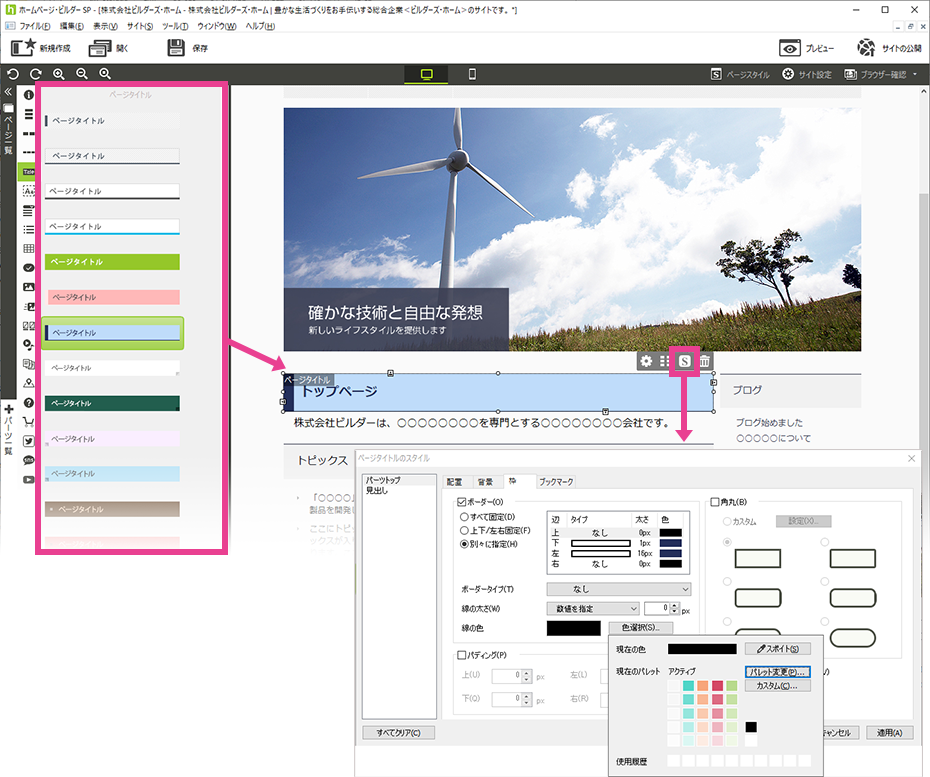Select 上下/左右固定(F) radio button
The width and height of the screenshot is (930, 777).
pyautogui.click(x=464, y=530)
